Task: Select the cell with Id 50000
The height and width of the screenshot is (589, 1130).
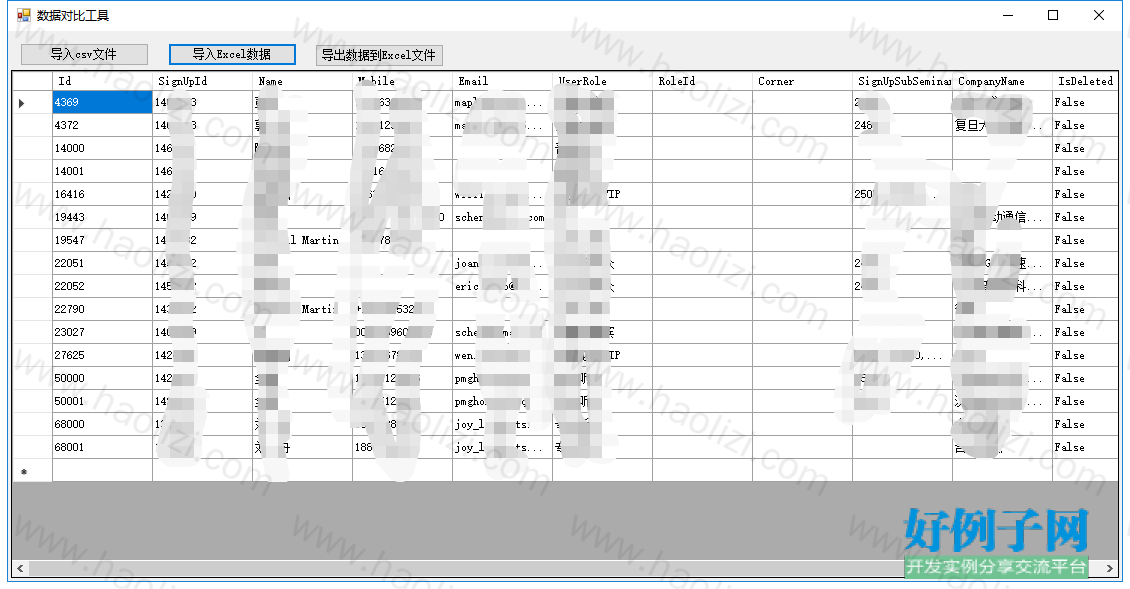Action: (x=102, y=378)
